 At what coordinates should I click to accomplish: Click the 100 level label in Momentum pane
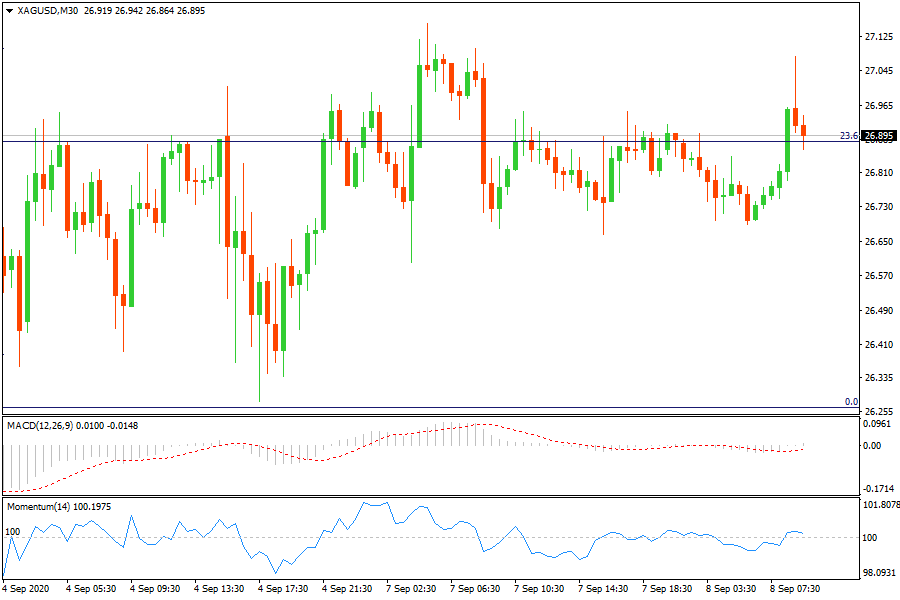[x=13, y=531]
